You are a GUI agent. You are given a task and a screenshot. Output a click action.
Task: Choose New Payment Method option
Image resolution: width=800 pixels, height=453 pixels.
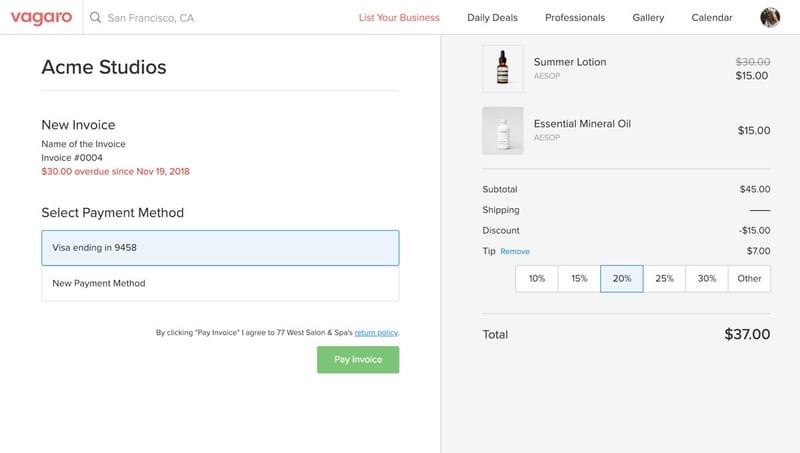pyautogui.click(x=220, y=283)
